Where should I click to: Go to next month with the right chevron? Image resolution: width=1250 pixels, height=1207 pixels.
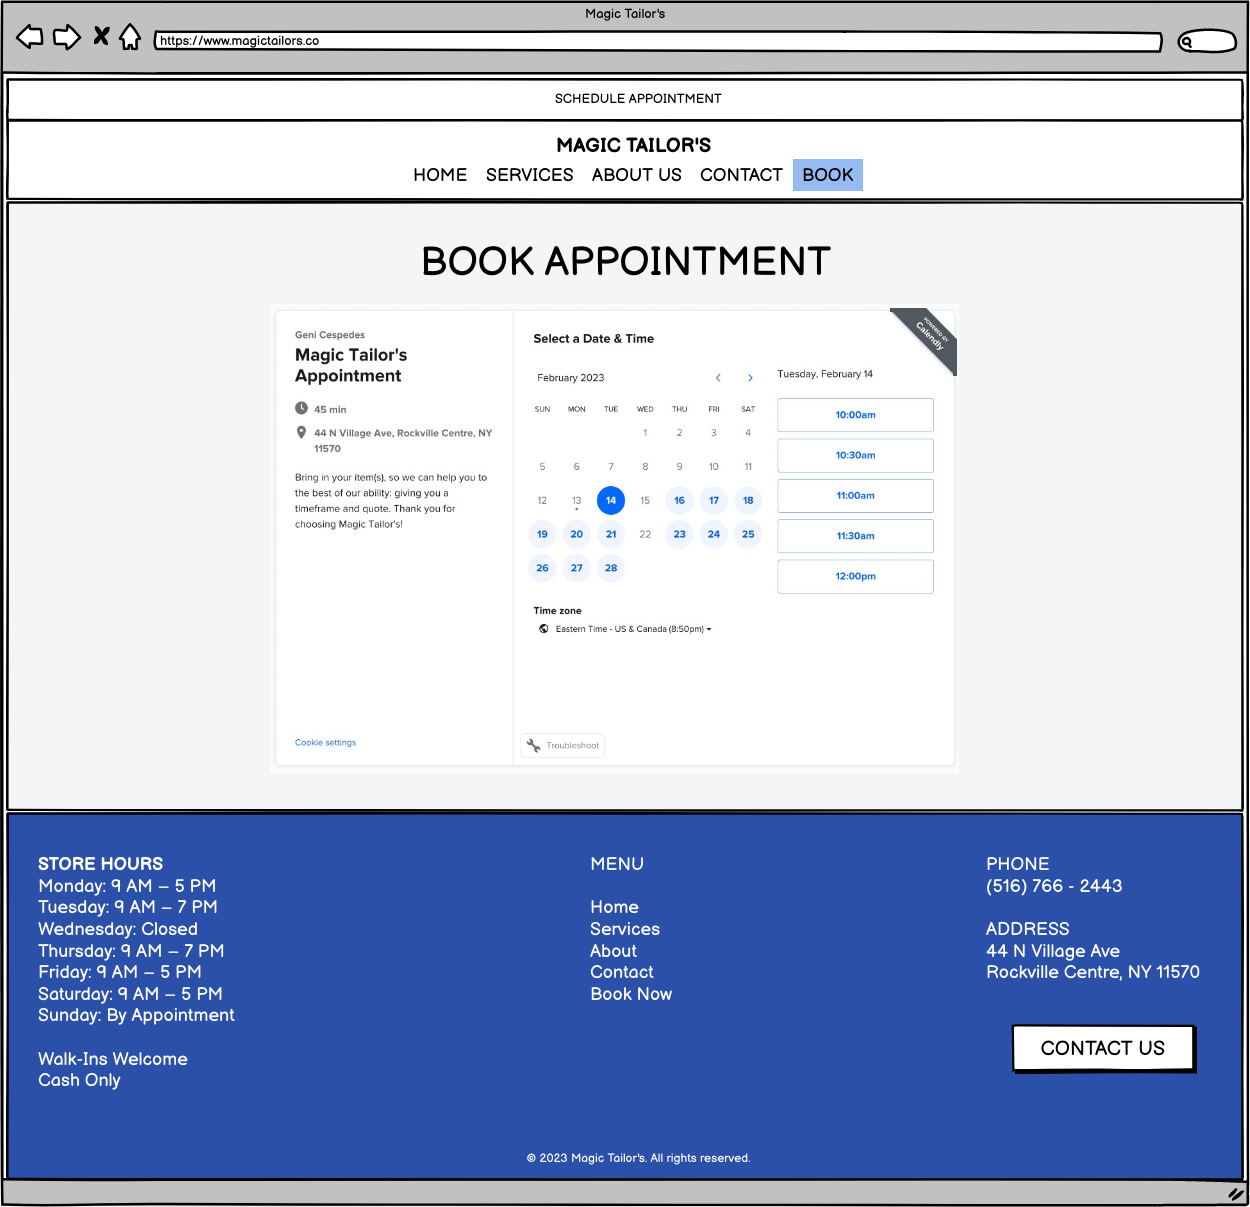click(x=750, y=378)
